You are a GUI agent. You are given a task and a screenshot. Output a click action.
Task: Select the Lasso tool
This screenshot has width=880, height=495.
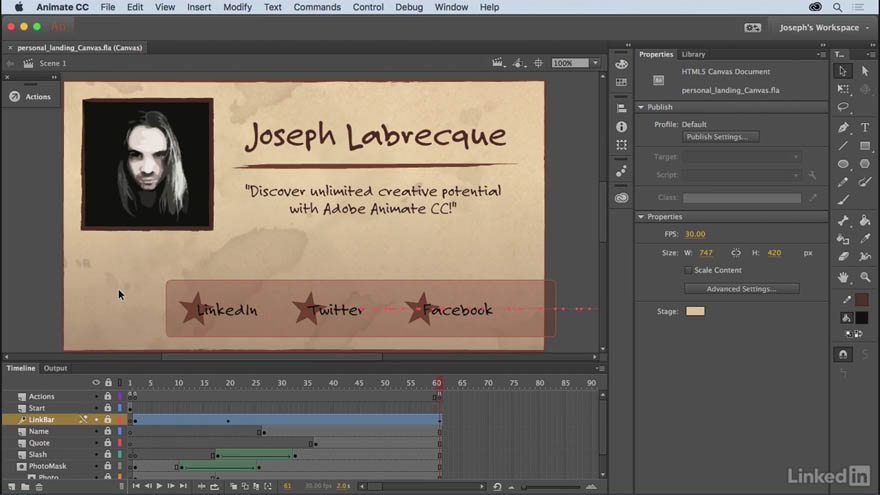tap(843, 107)
